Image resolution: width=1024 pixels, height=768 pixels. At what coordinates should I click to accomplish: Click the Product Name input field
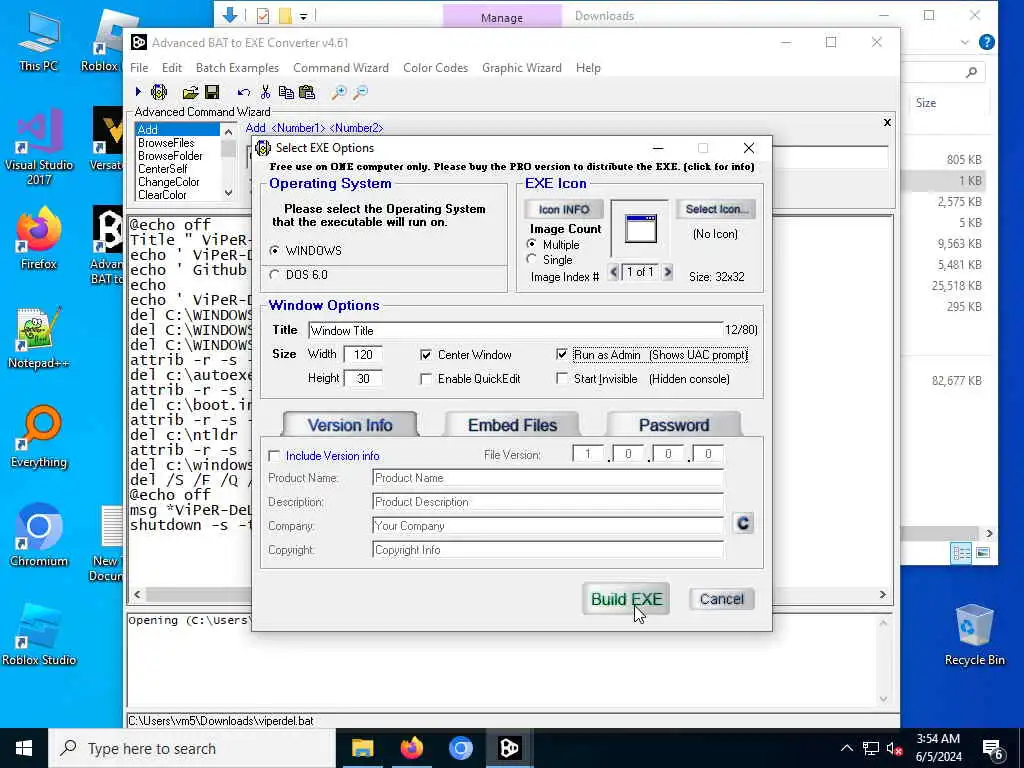pyautogui.click(x=547, y=478)
